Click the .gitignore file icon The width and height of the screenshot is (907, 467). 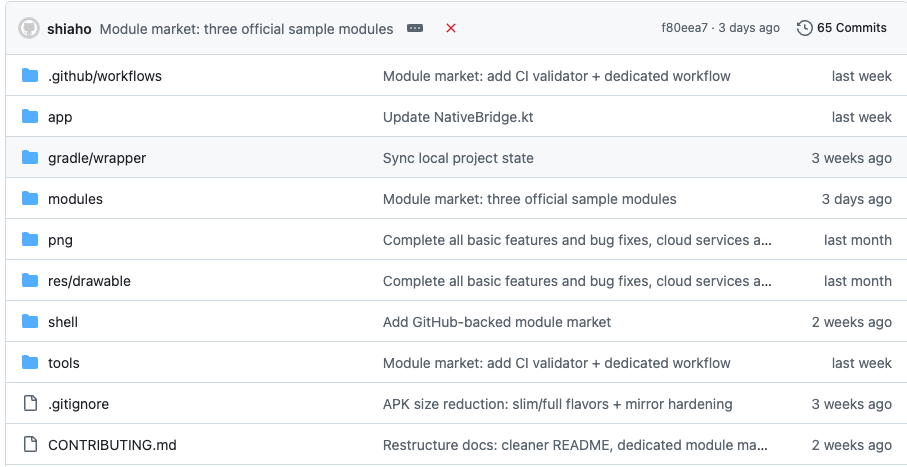click(x=30, y=403)
